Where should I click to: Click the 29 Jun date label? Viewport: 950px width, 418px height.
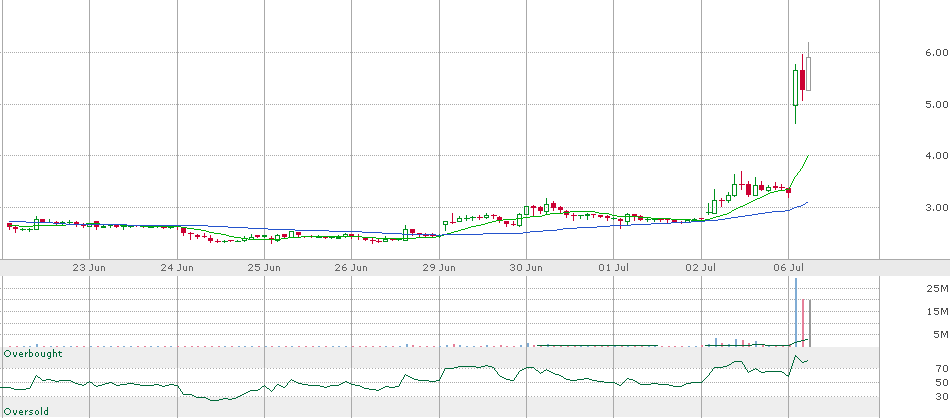pyautogui.click(x=439, y=267)
